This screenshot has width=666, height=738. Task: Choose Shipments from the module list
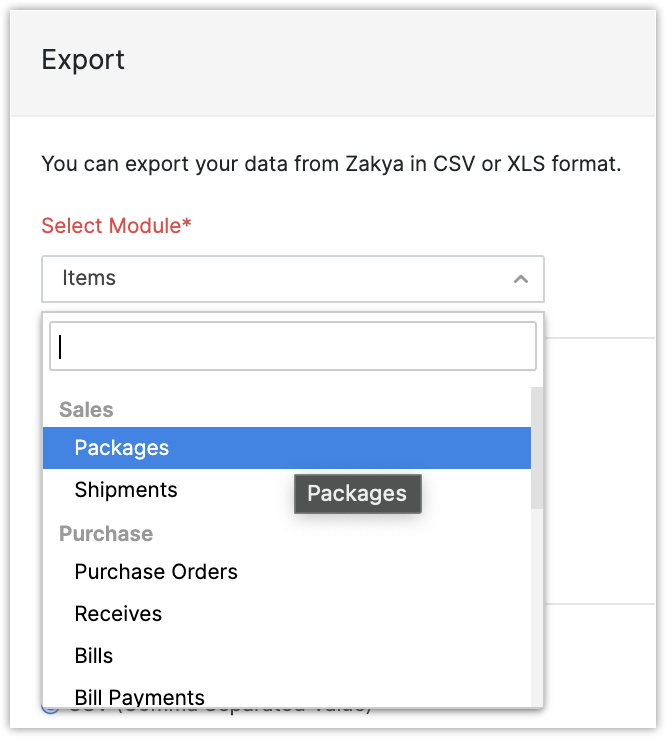pyautogui.click(x=126, y=490)
